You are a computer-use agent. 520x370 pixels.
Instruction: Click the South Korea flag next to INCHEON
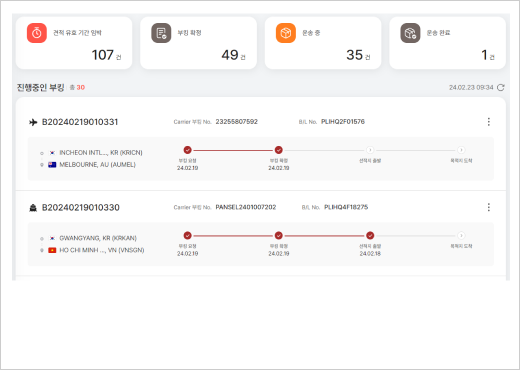pyautogui.click(x=52, y=153)
